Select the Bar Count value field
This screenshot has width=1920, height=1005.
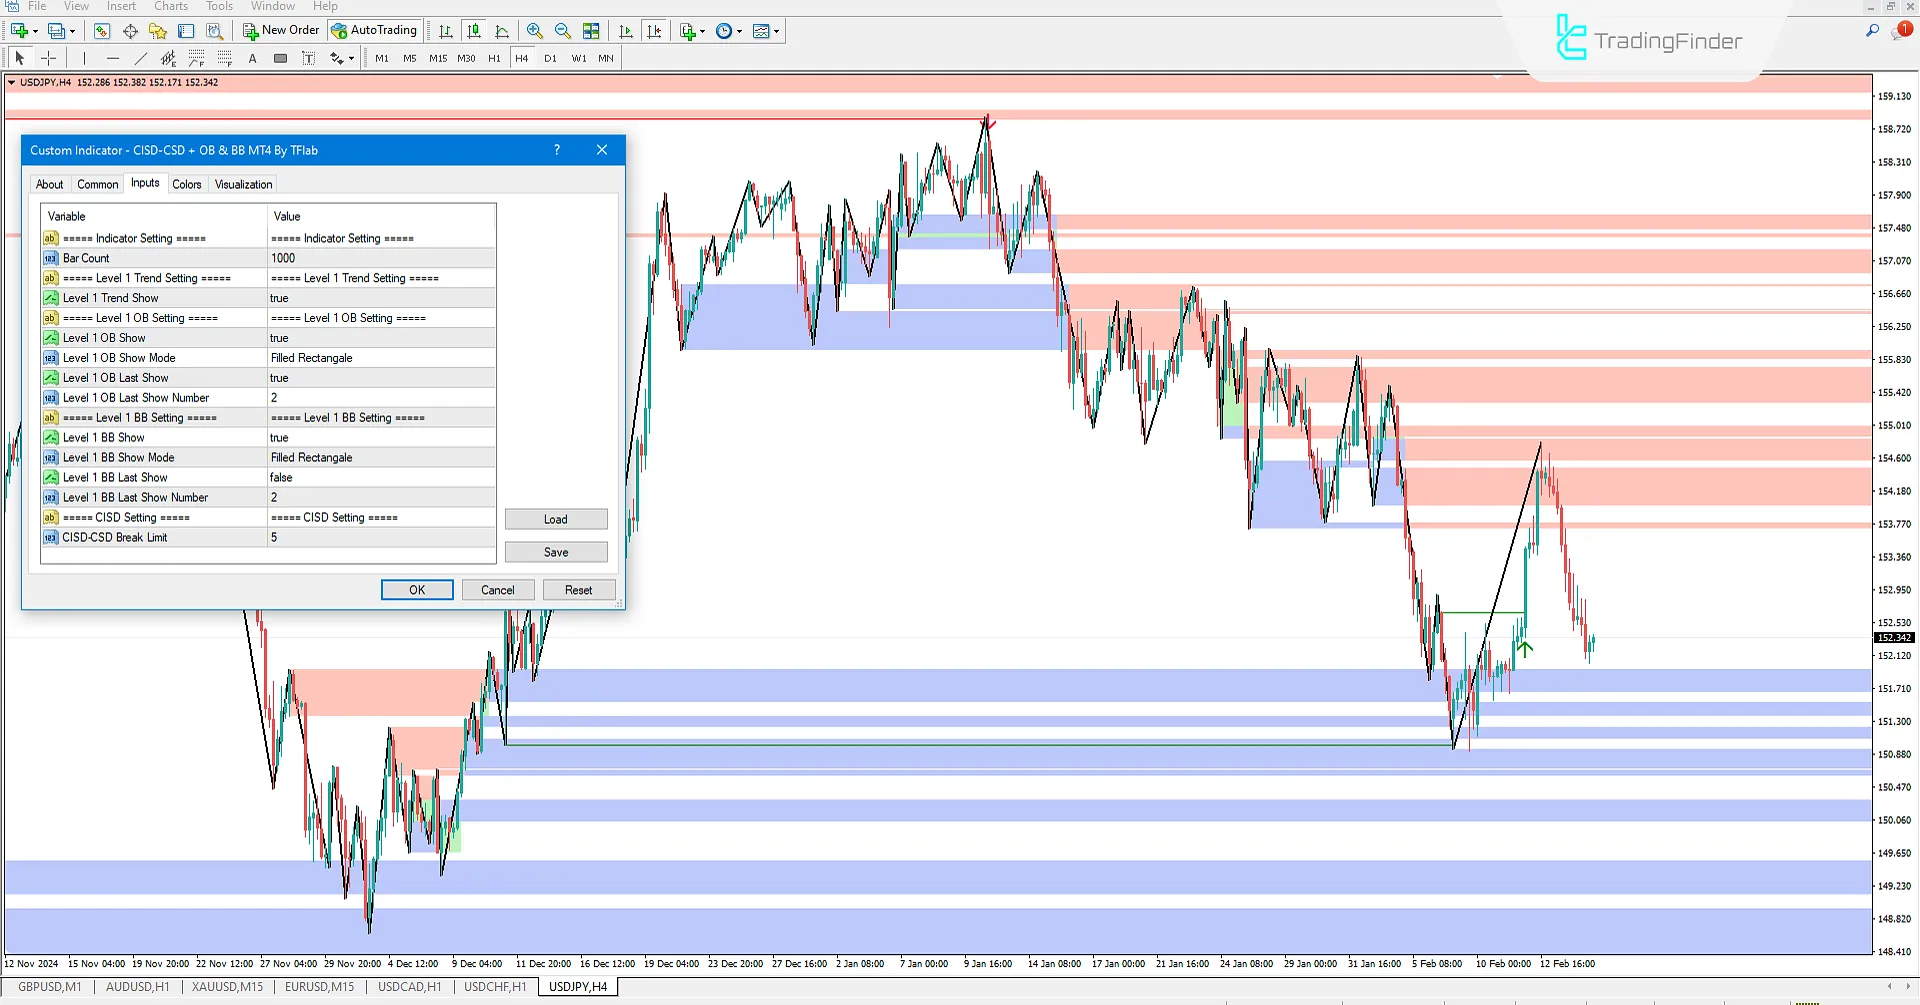[380, 258]
